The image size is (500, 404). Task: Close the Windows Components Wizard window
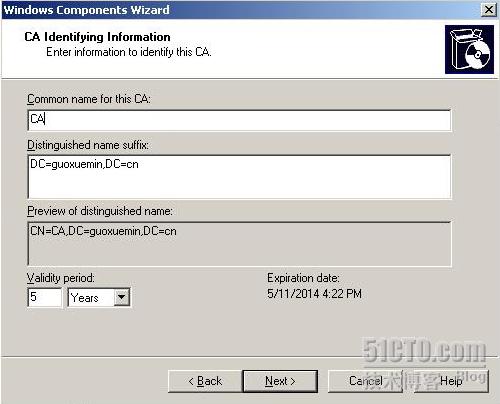489,9
